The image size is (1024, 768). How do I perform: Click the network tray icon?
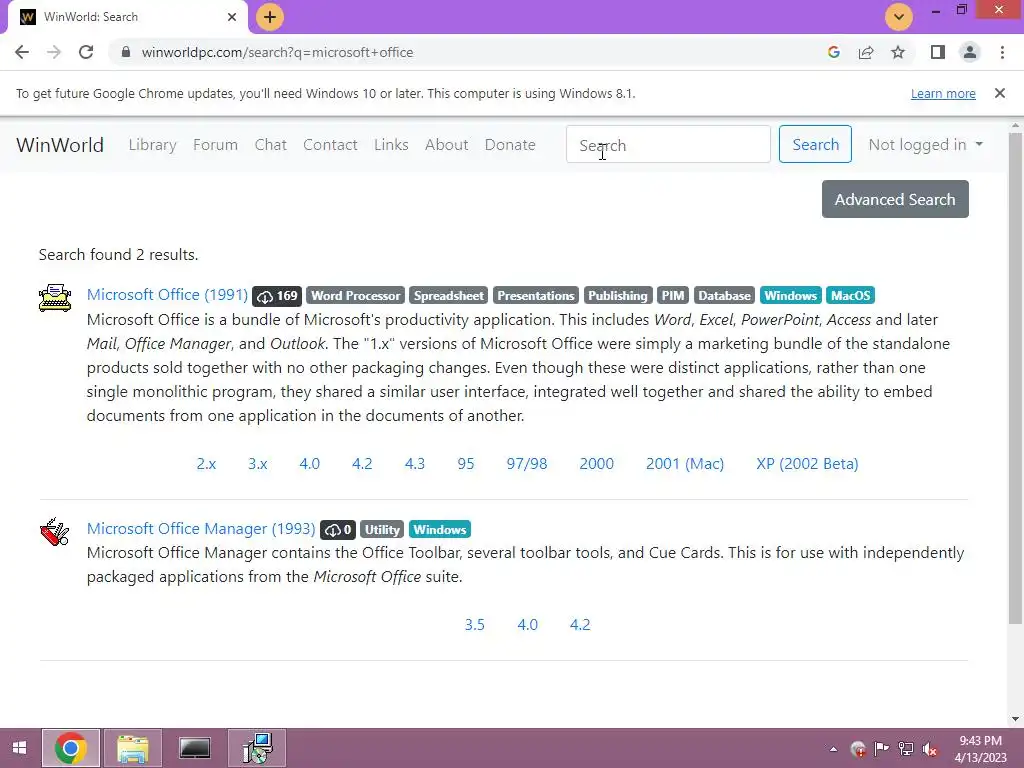(x=906, y=749)
